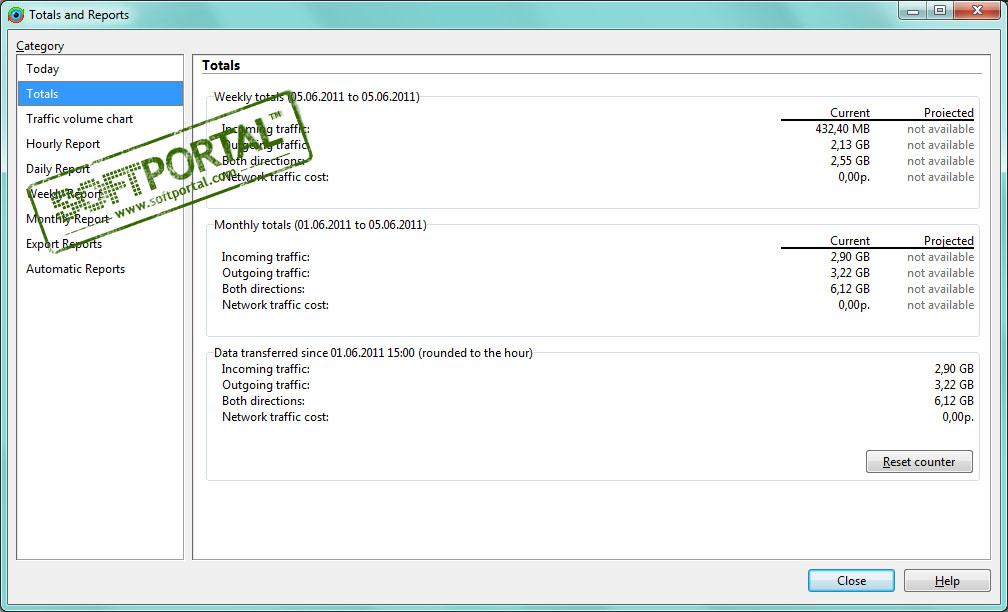Open the Monthly Report category
The width and height of the screenshot is (1008, 612).
(x=100, y=219)
